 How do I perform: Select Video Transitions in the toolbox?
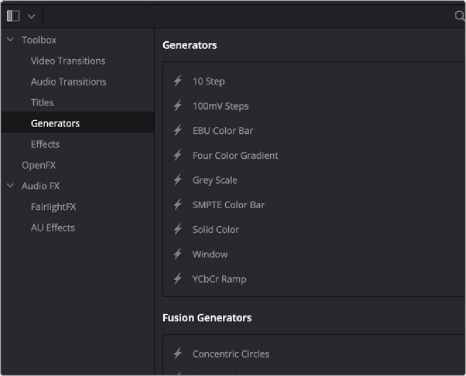68,61
